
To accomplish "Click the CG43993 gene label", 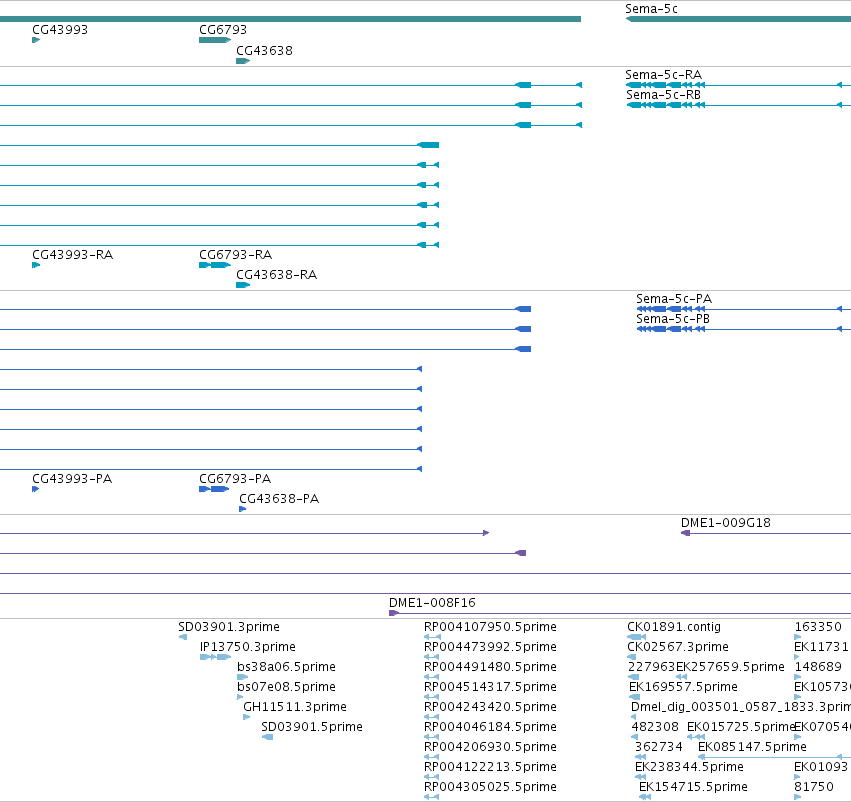I will (60, 30).
